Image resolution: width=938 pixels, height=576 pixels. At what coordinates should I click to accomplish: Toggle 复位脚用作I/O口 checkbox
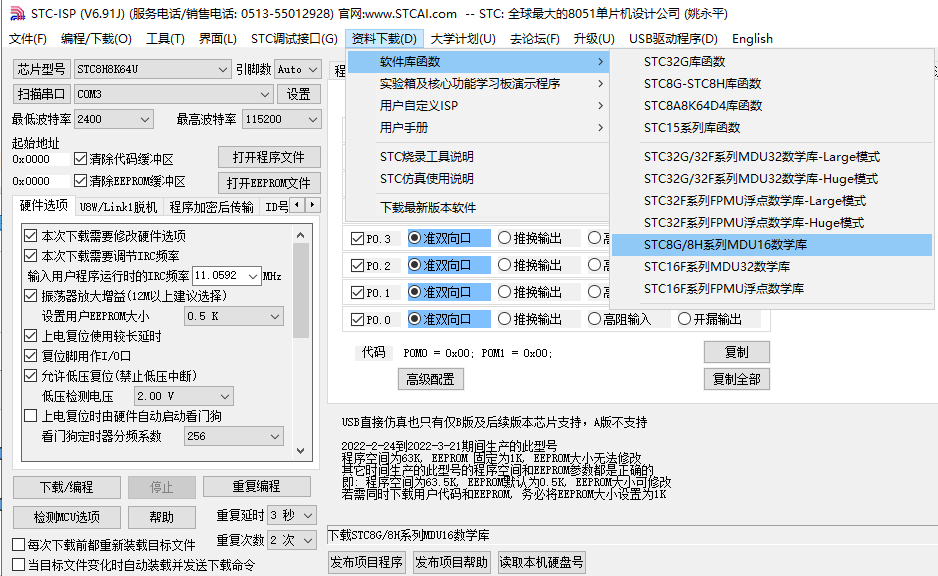(31, 356)
